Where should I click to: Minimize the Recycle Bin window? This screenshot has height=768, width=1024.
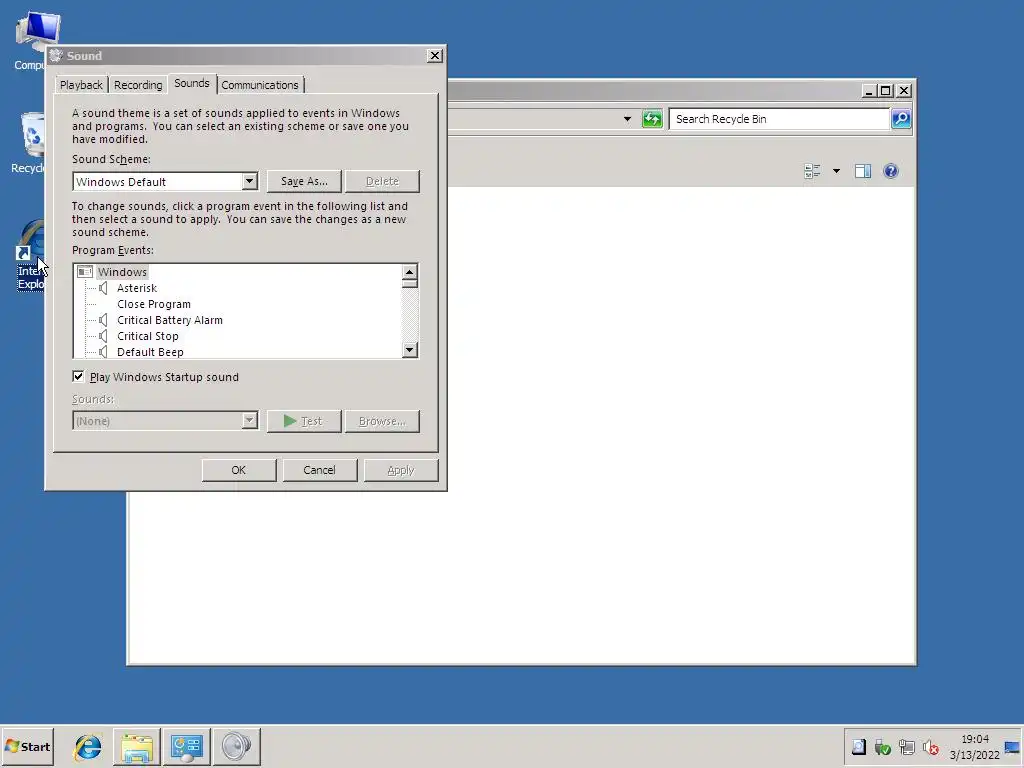pos(869,91)
